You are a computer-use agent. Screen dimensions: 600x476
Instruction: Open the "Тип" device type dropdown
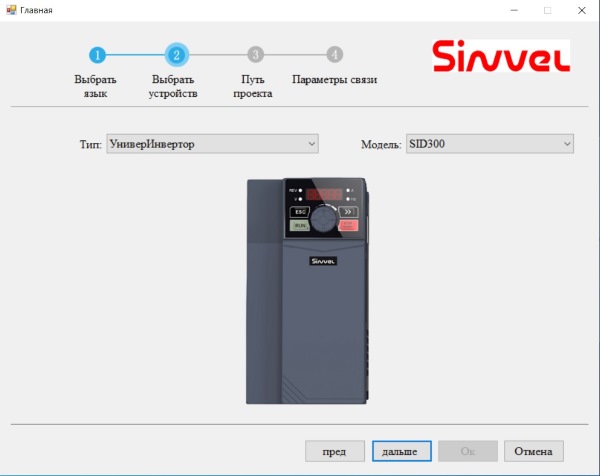(x=211, y=144)
